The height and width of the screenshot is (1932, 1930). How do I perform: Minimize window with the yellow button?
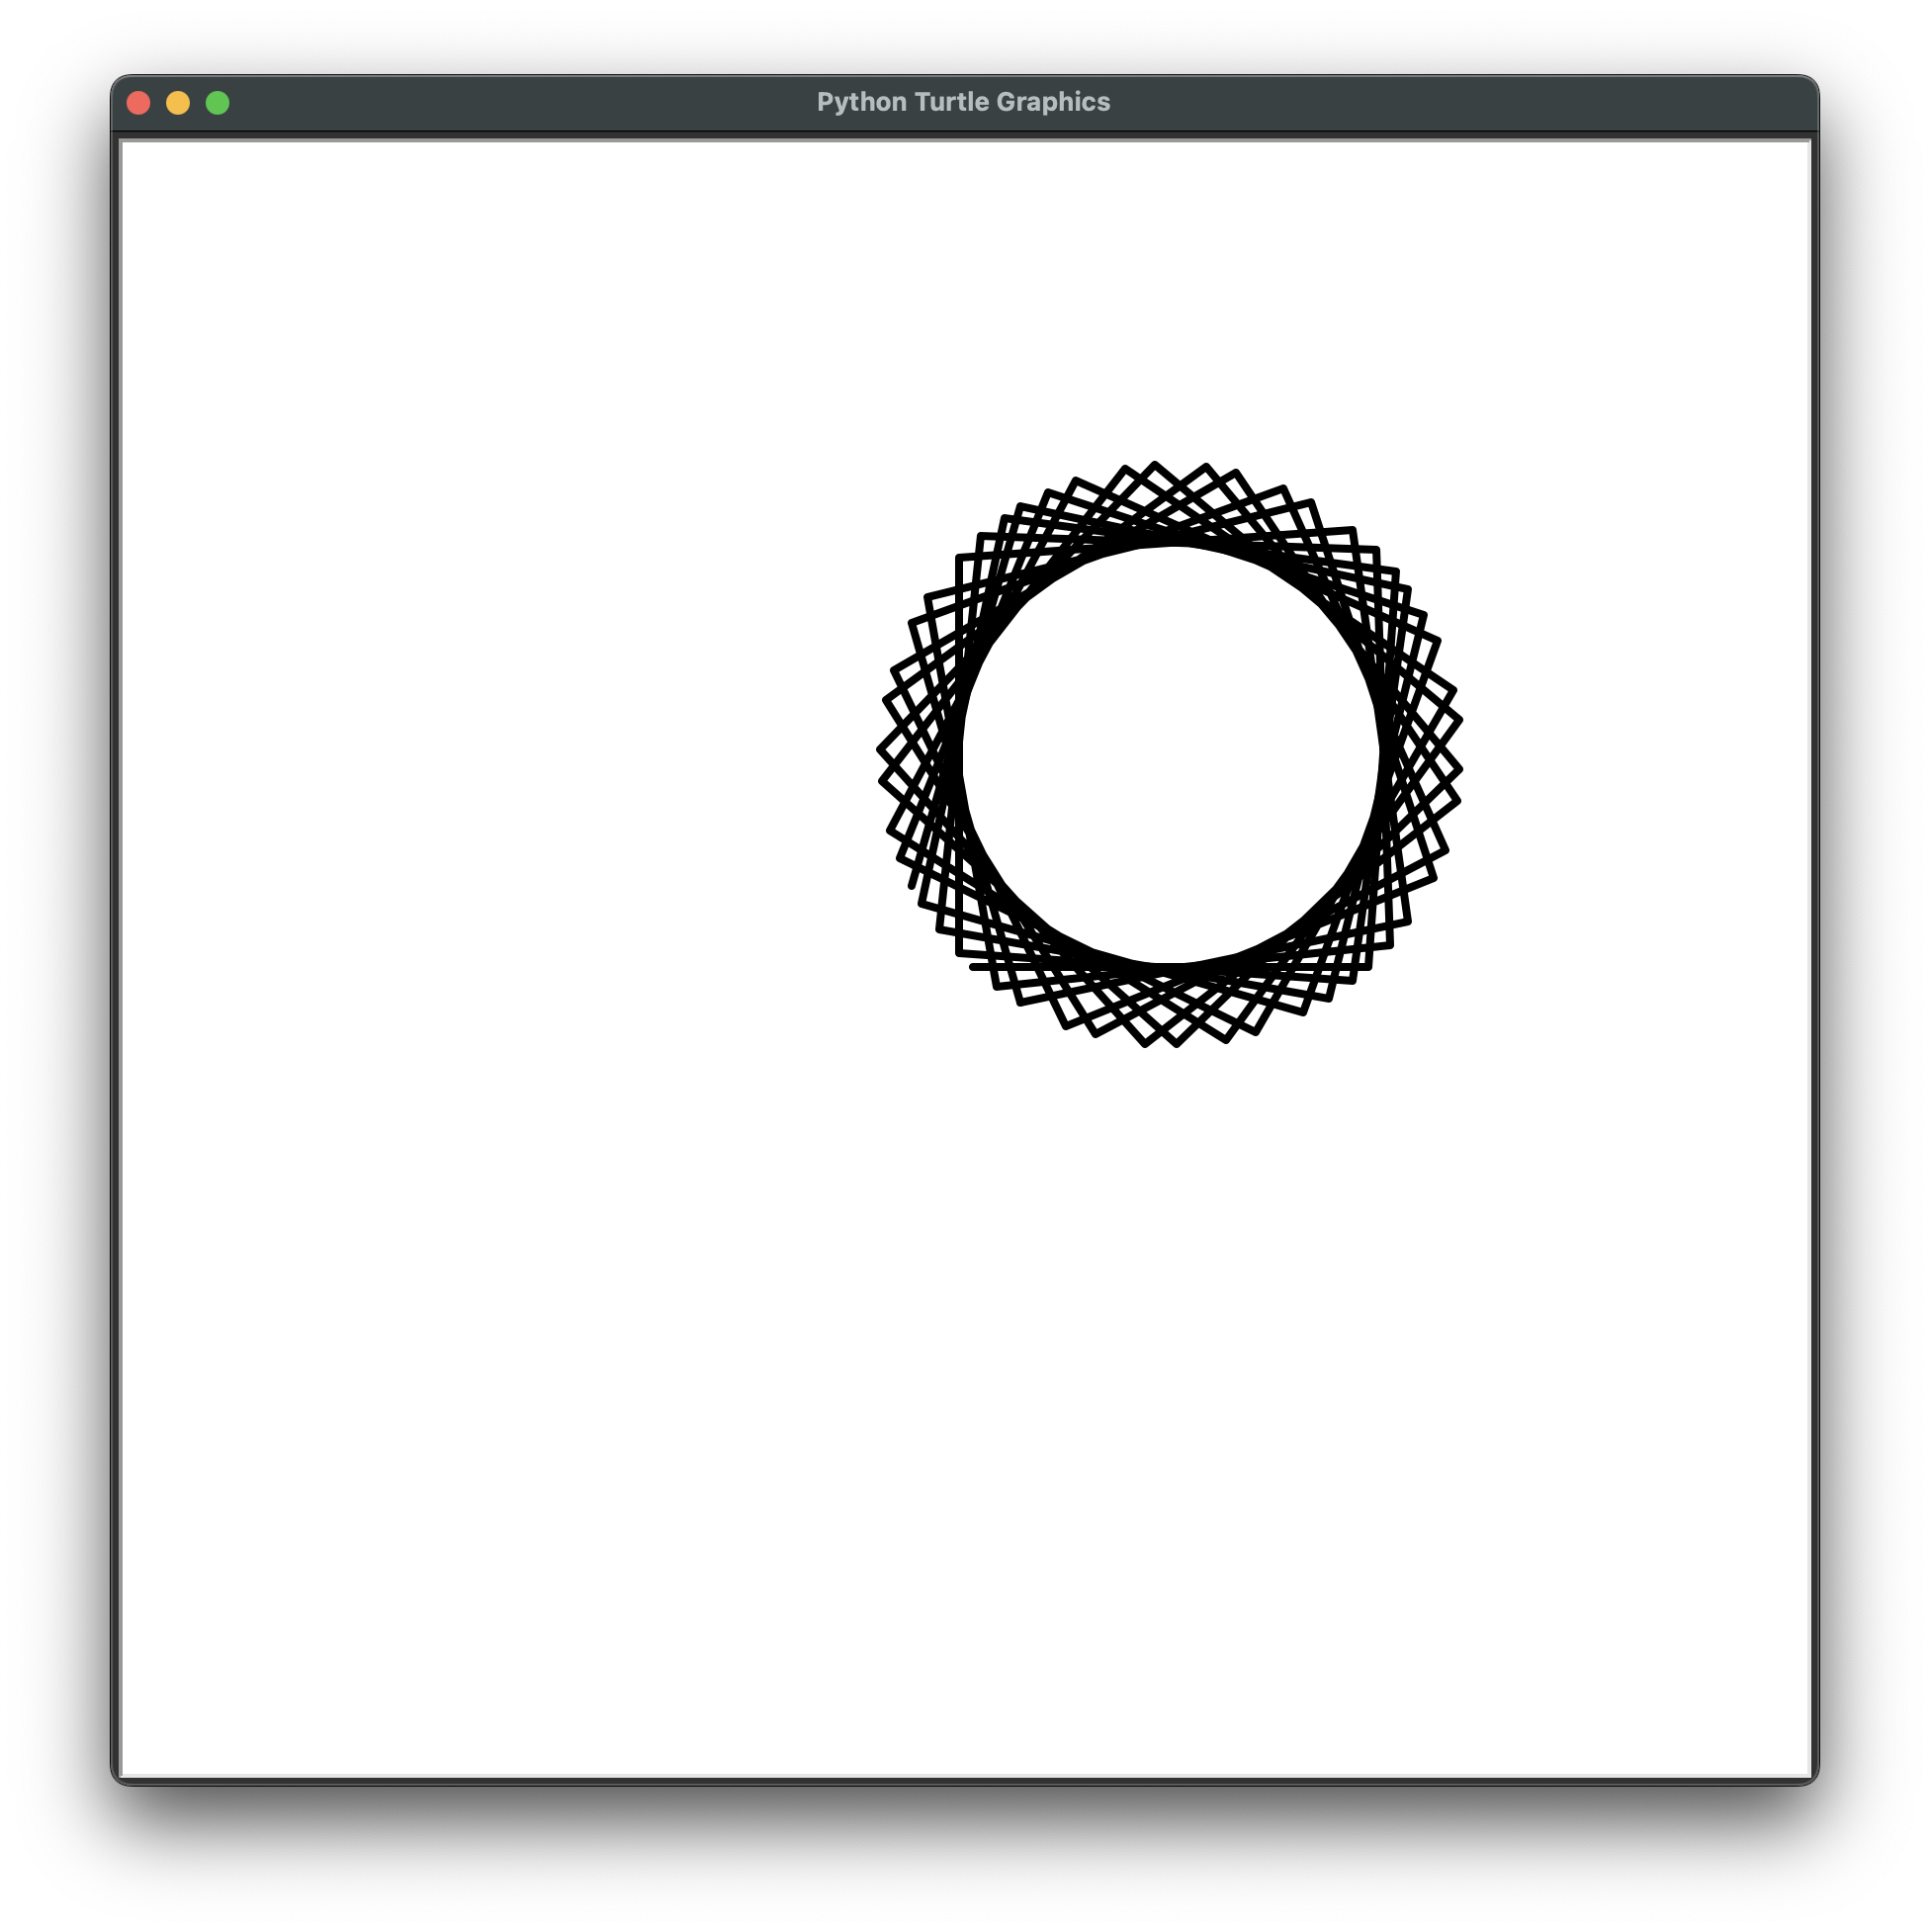click(178, 103)
